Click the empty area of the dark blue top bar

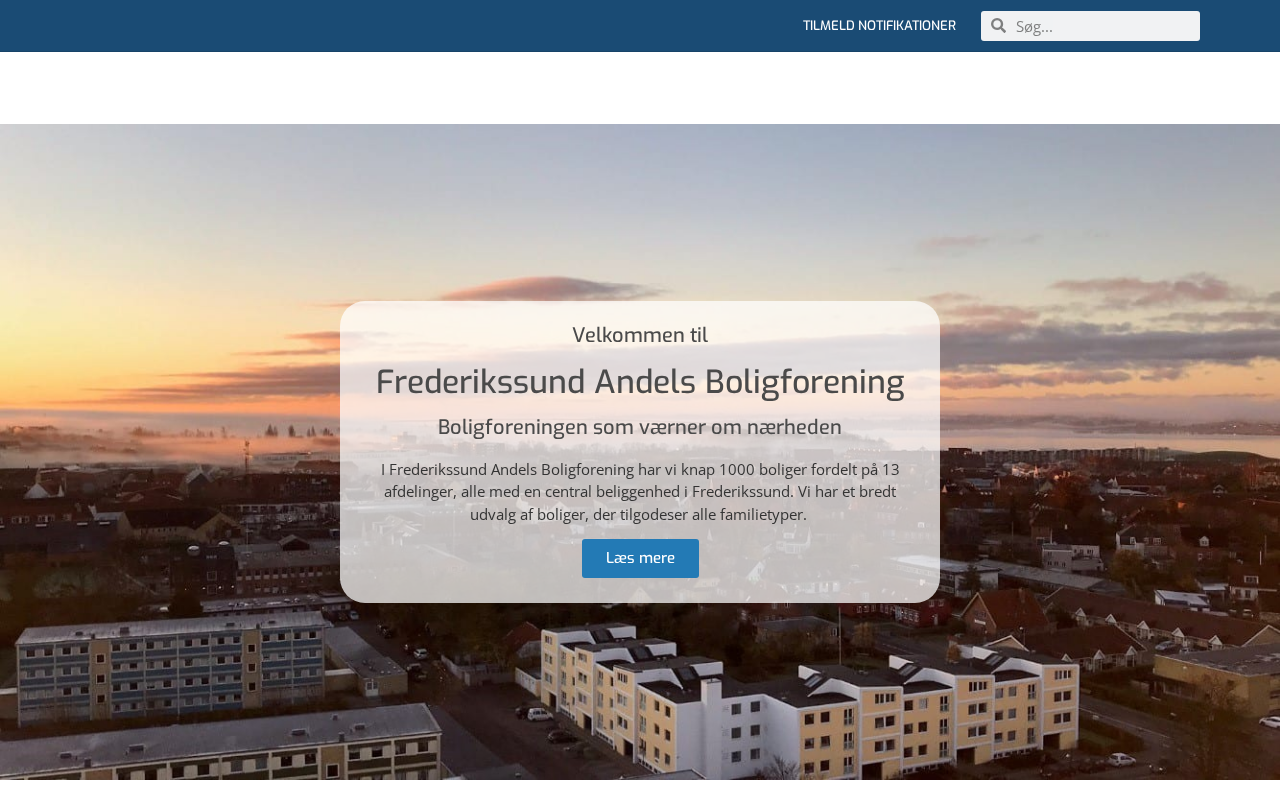click(400, 26)
